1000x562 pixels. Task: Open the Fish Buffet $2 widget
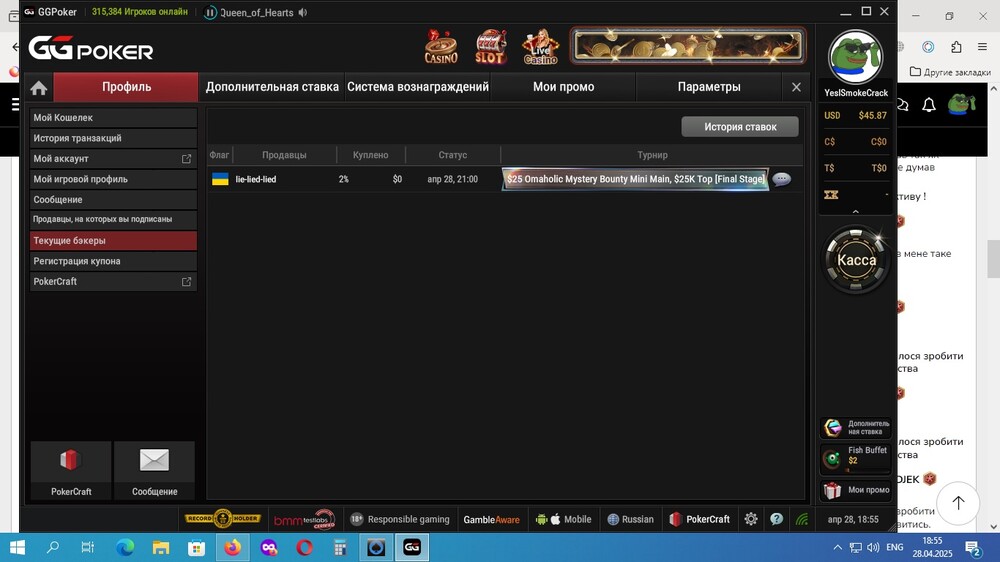coord(856,458)
